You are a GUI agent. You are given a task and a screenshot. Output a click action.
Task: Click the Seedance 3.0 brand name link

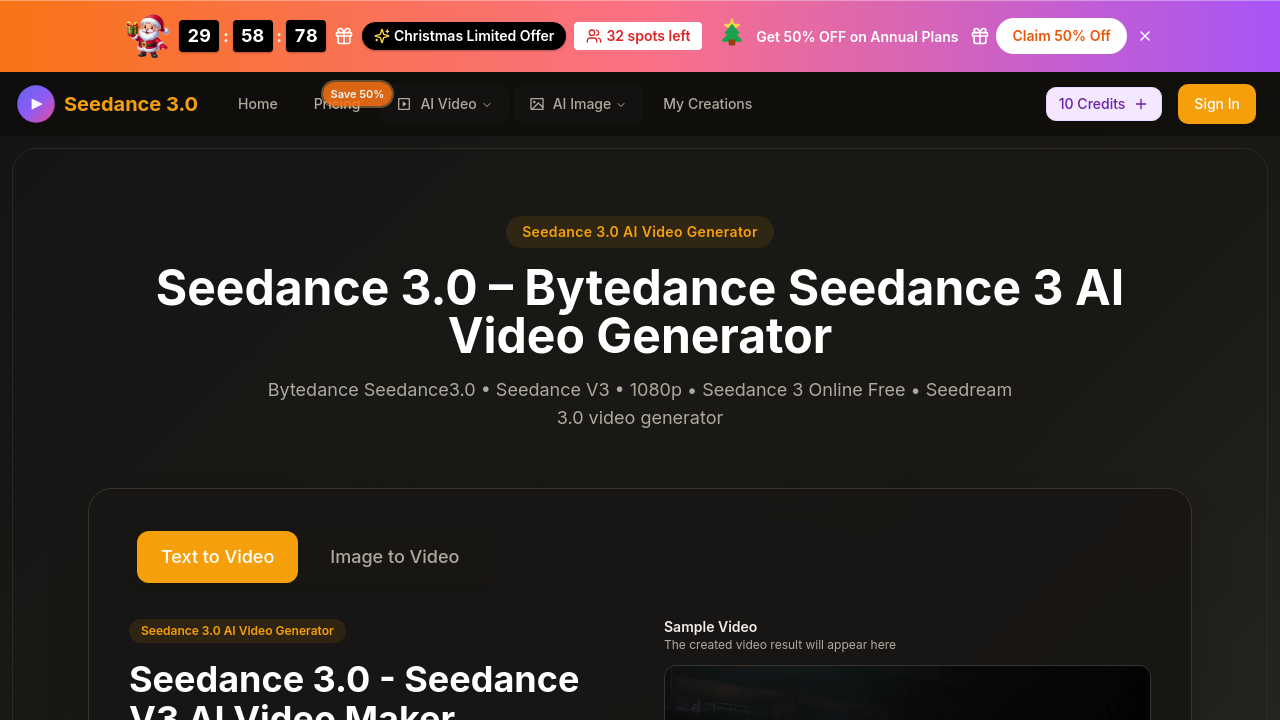131,104
